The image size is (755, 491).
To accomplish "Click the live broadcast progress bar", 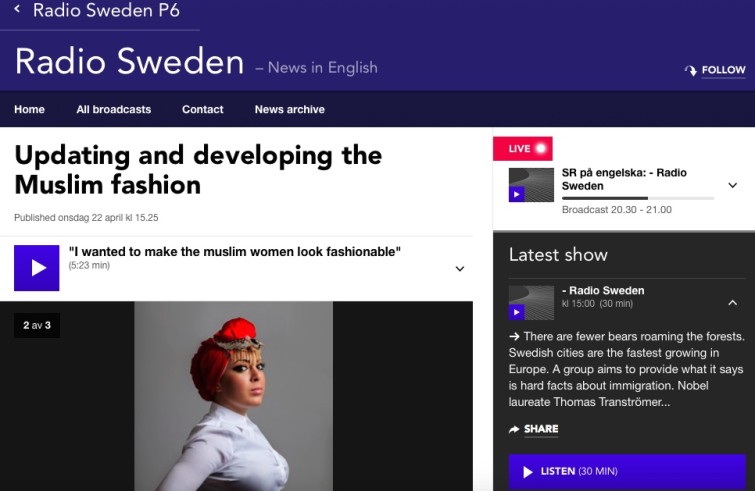I will click(x=638, y=198).
